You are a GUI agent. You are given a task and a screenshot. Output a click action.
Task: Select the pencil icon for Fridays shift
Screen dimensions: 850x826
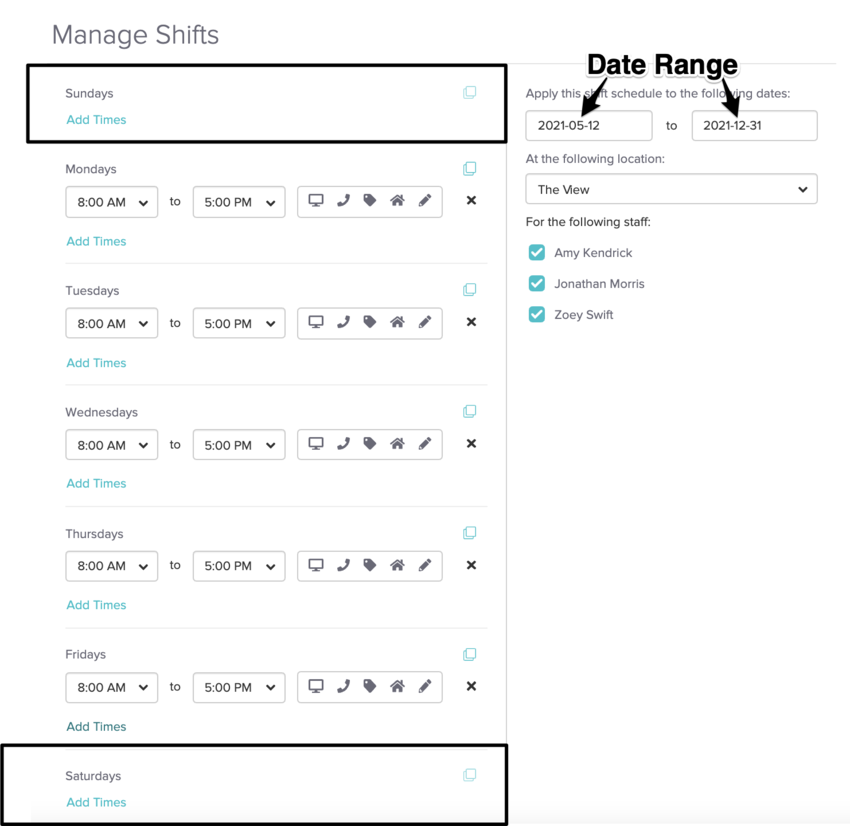click(x=425, y=687)
